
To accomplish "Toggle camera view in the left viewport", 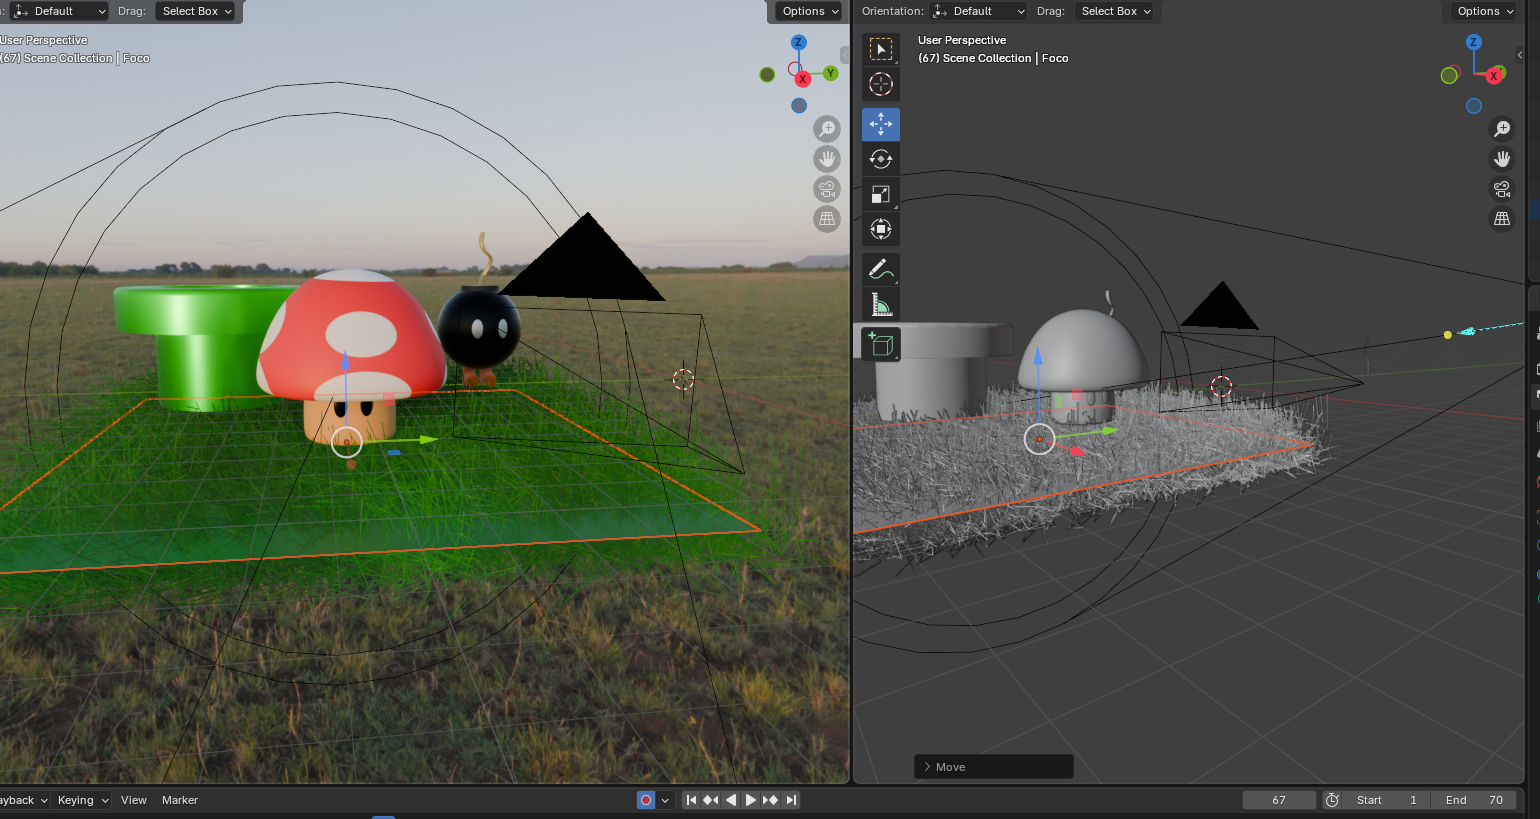I will (x=827, y=189).
